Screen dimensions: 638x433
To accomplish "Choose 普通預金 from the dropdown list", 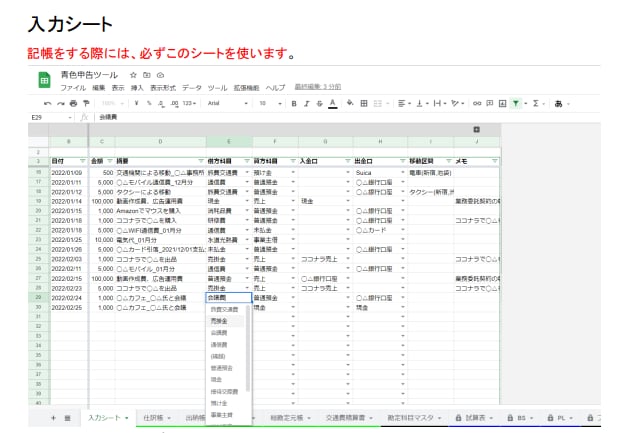I will click(x=226, y=368).
